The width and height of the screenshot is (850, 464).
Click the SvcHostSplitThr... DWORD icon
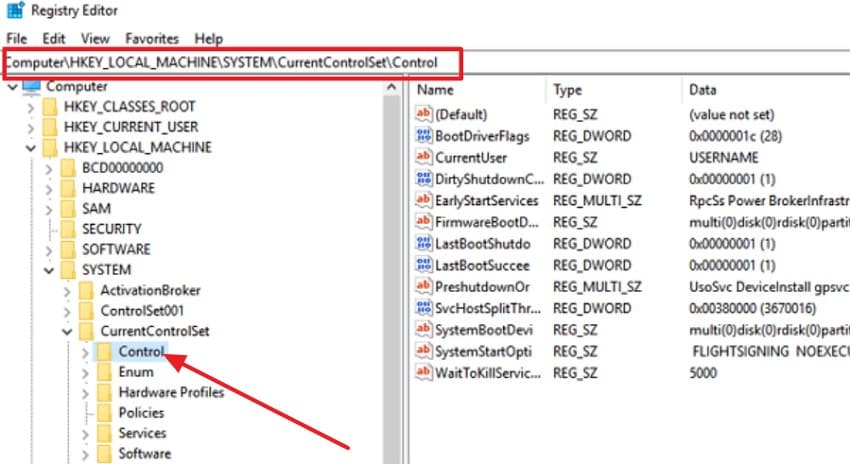pyautogui.click(x=423, y=308)
